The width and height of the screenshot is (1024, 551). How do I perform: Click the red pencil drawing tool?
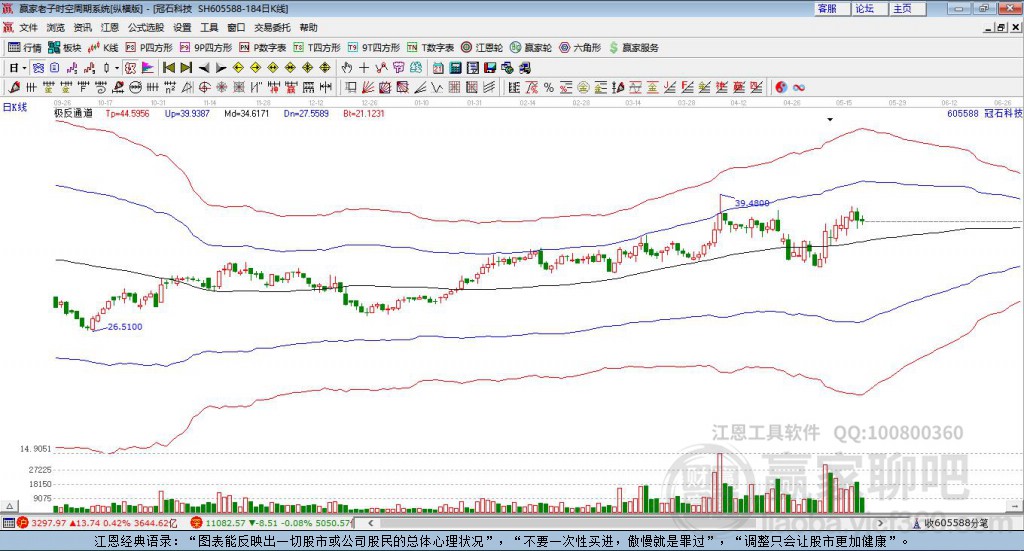point(14,87)
